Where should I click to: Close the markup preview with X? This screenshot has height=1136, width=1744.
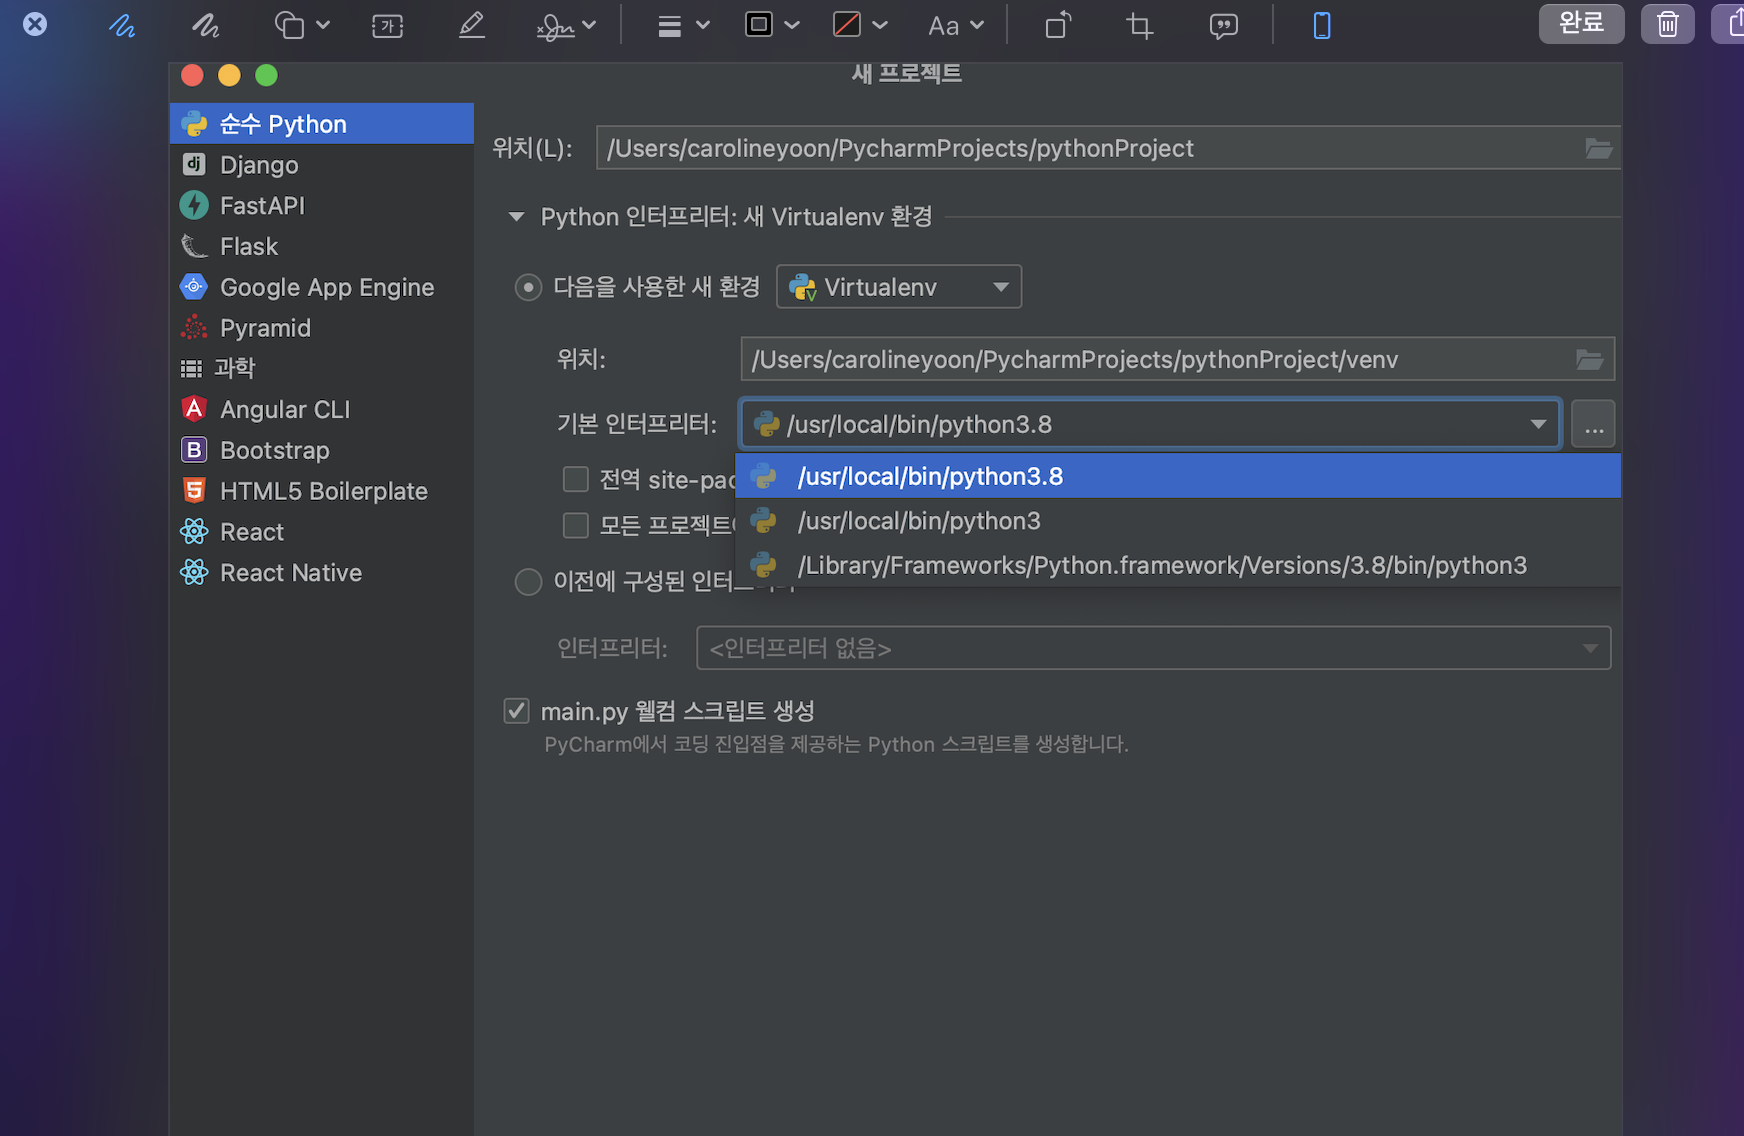(35, 24)
